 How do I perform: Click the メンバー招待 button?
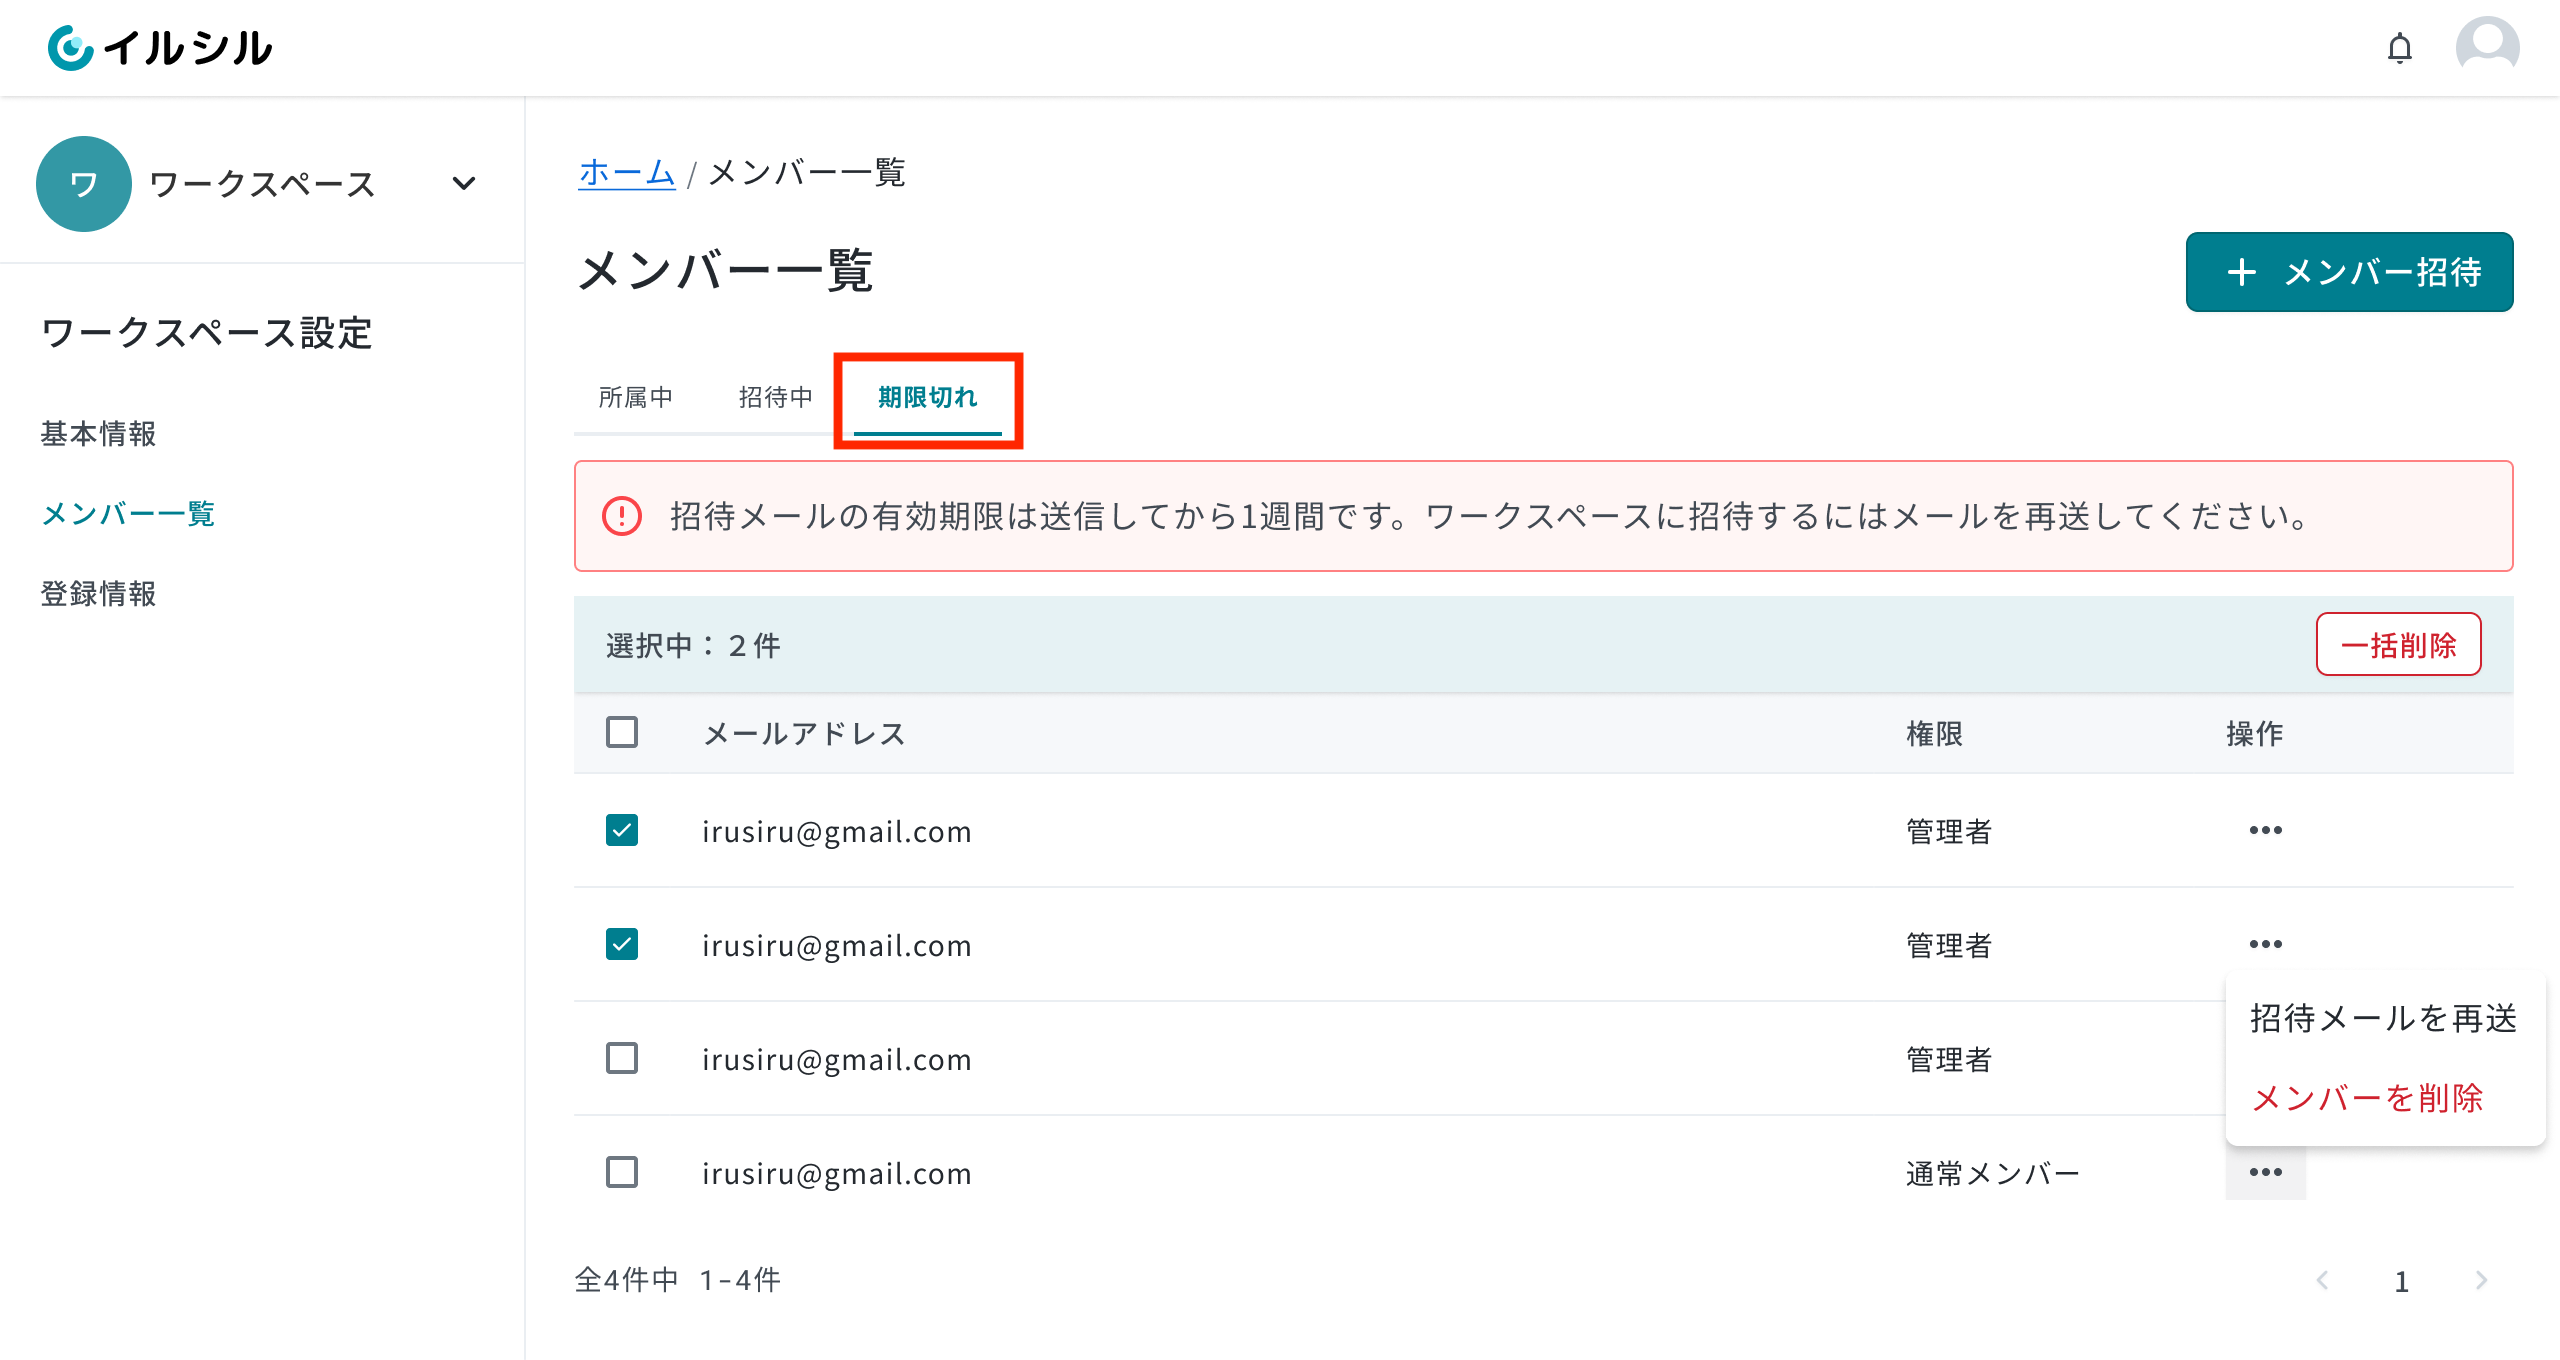point(2349,272)
